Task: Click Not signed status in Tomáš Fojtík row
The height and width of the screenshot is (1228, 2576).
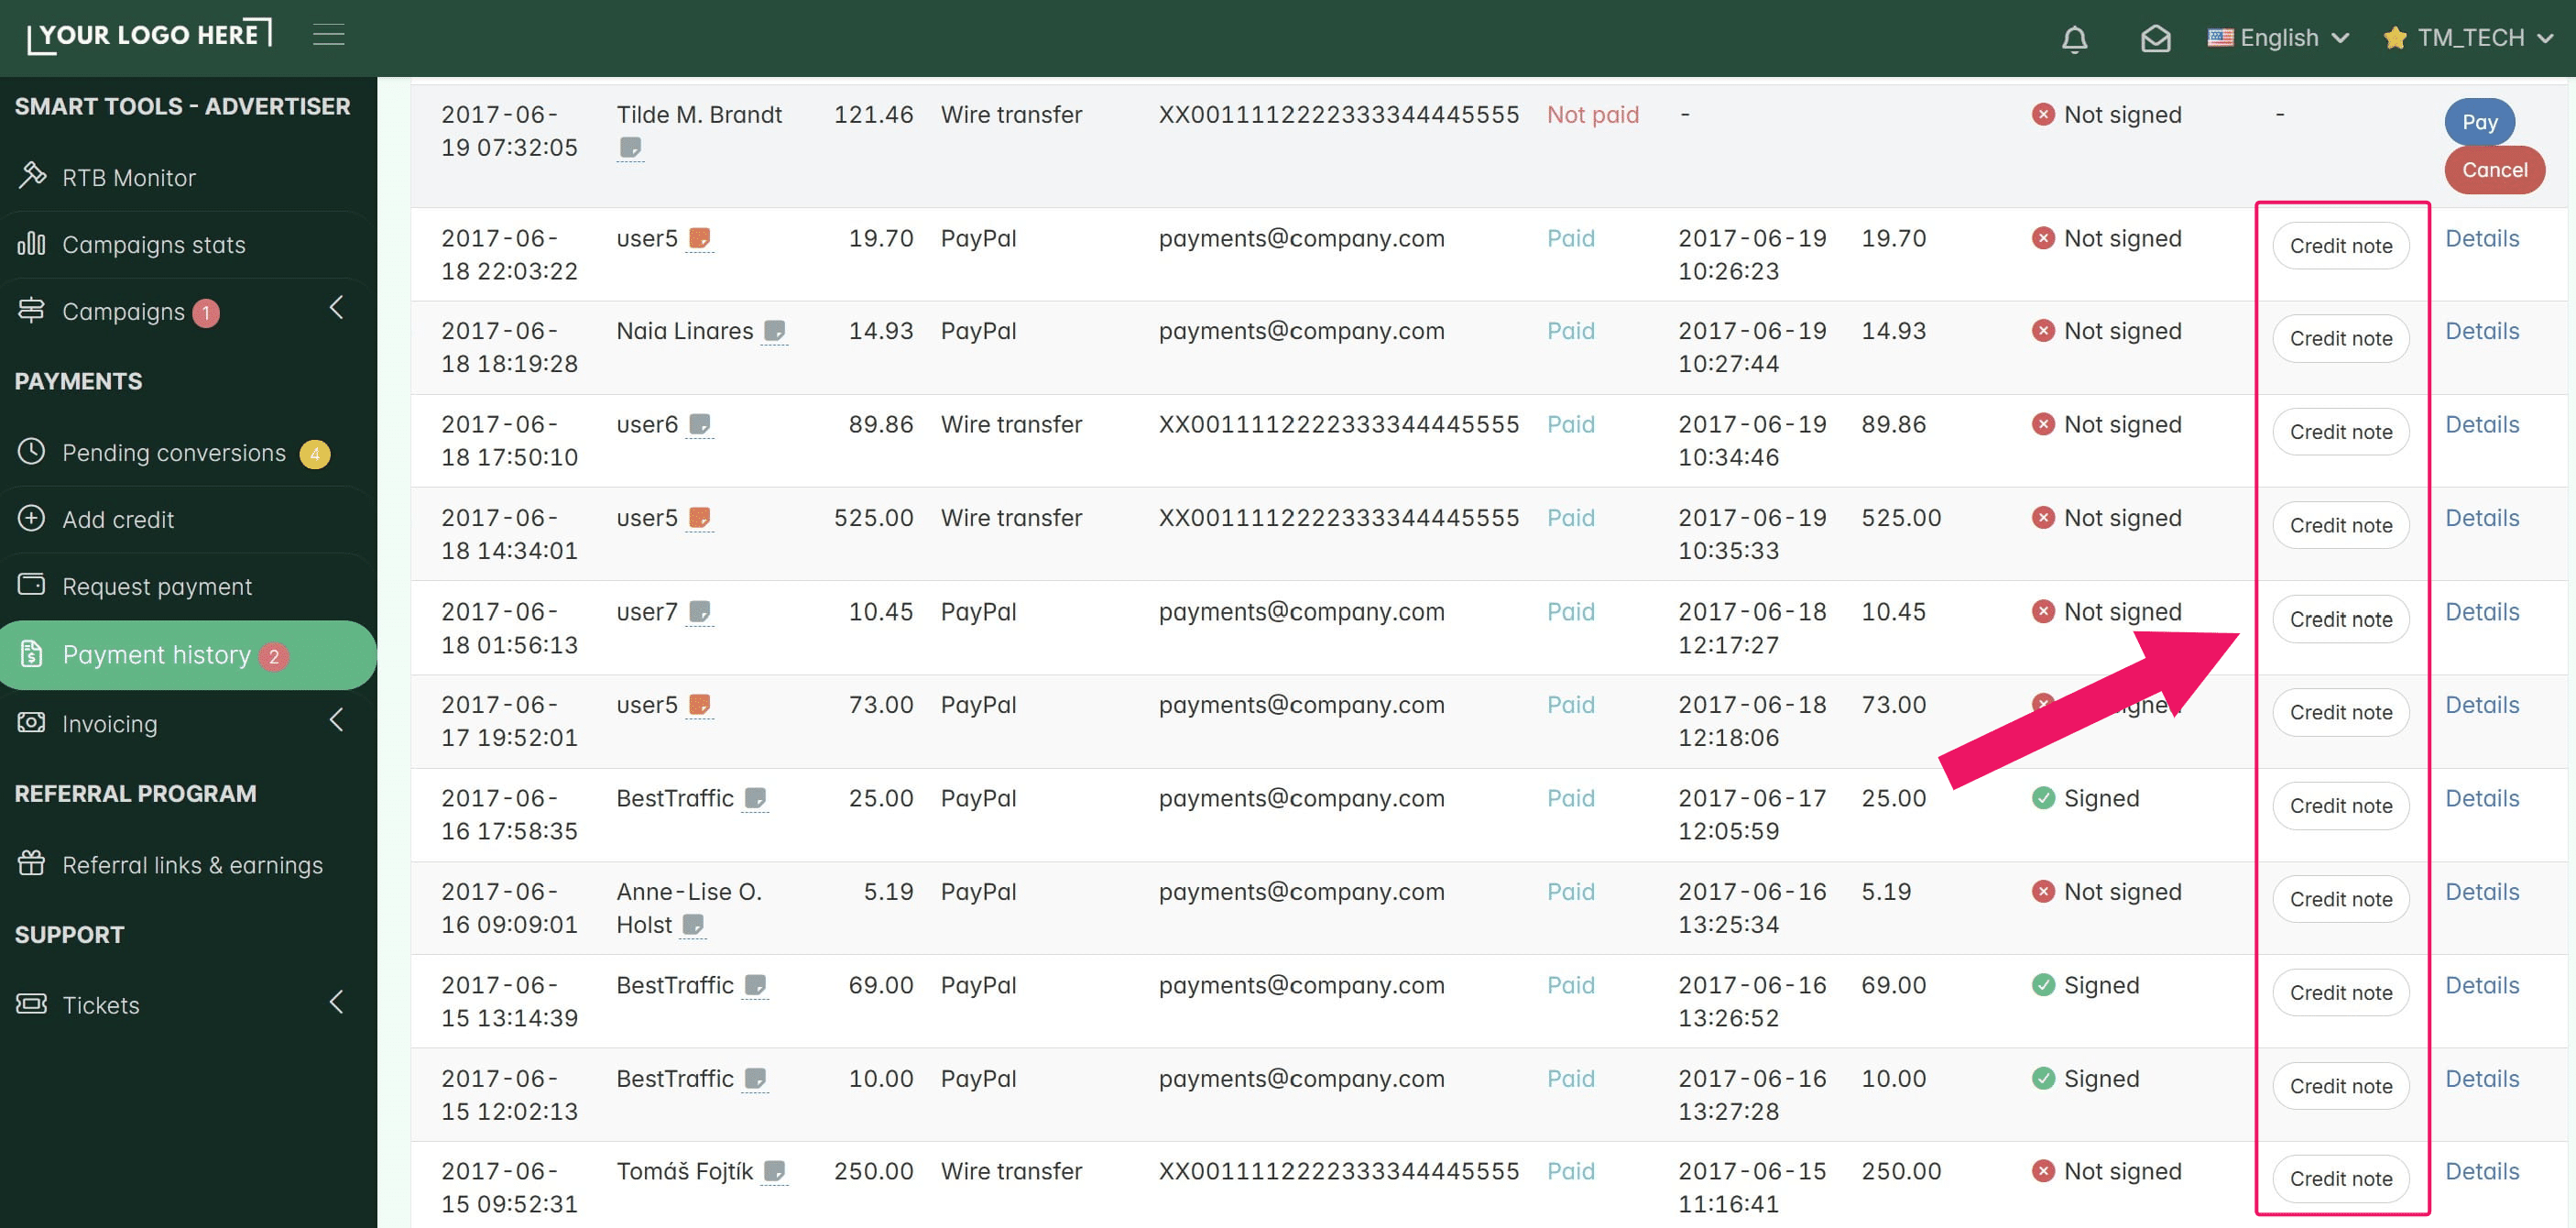Action: click(2106, 1171)
